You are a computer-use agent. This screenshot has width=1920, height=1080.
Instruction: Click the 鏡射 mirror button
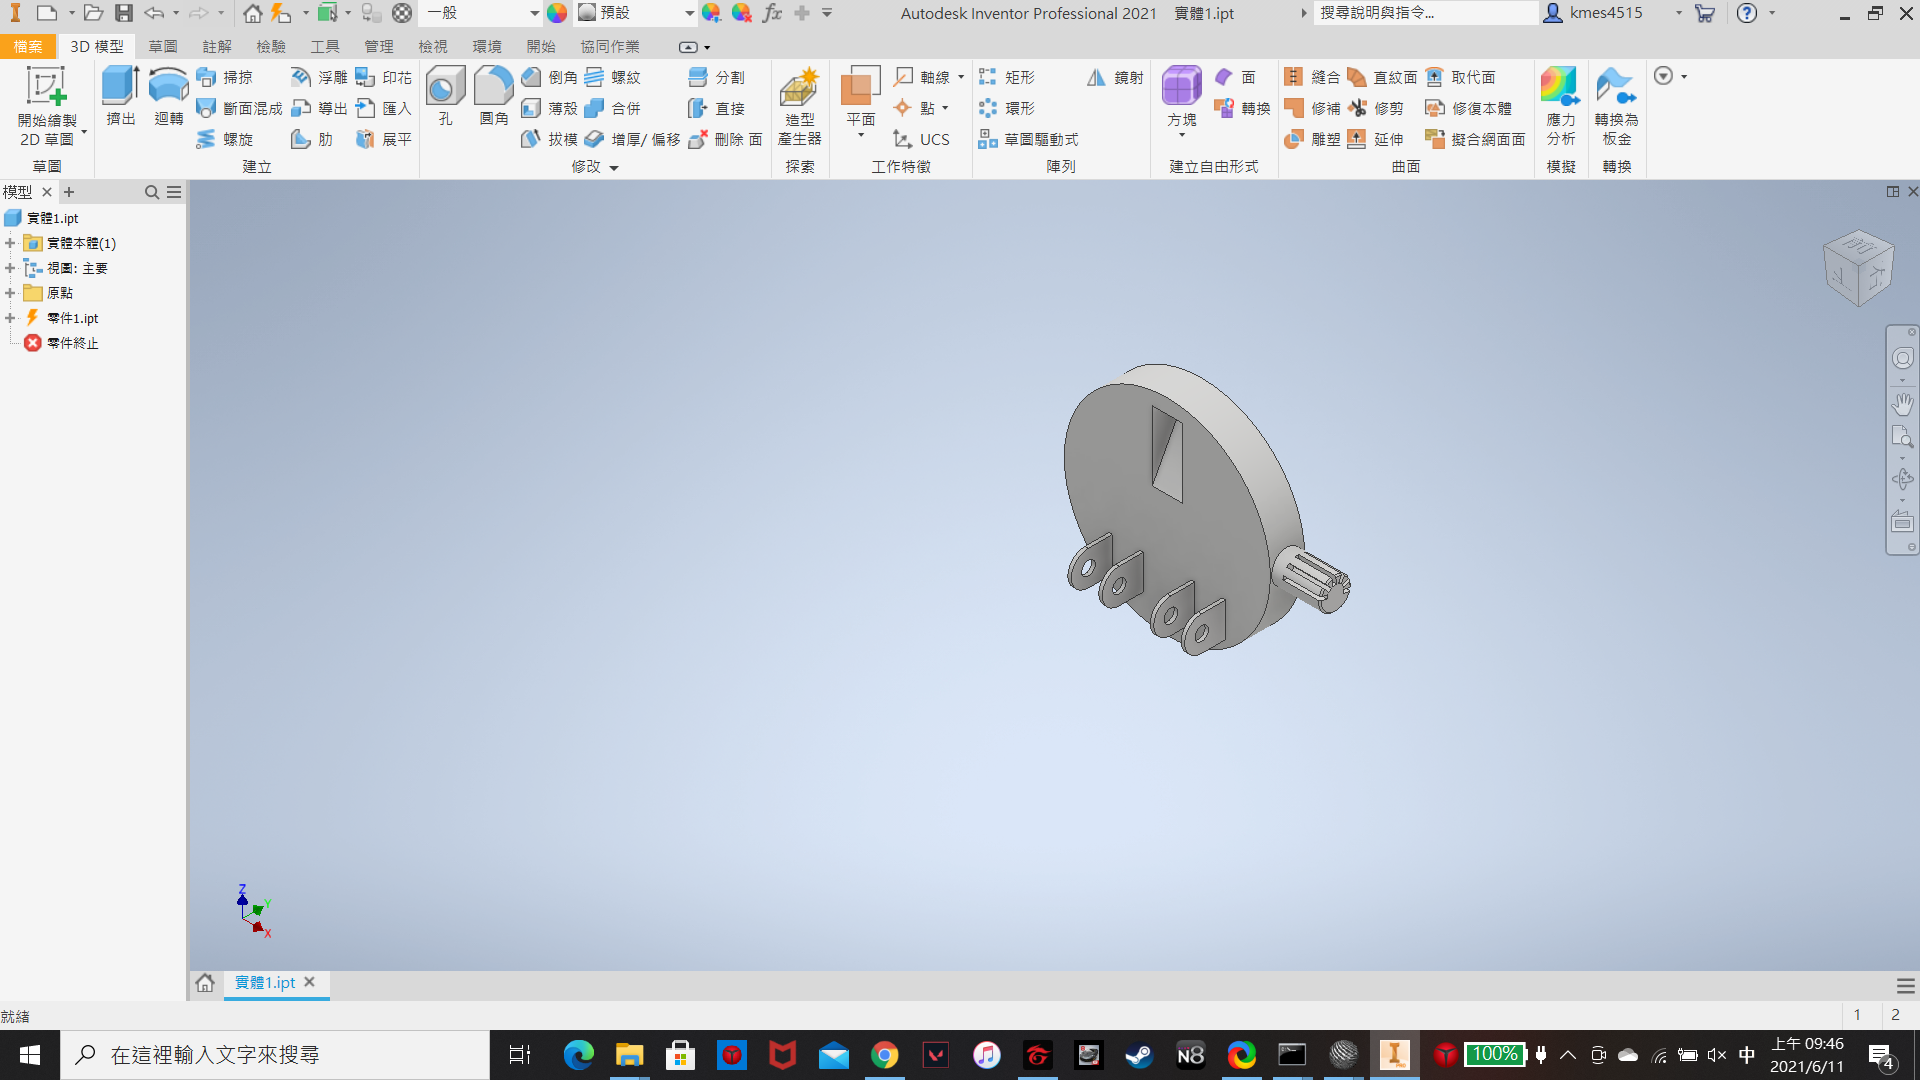pyautogui.click(x=1114, y=77)
